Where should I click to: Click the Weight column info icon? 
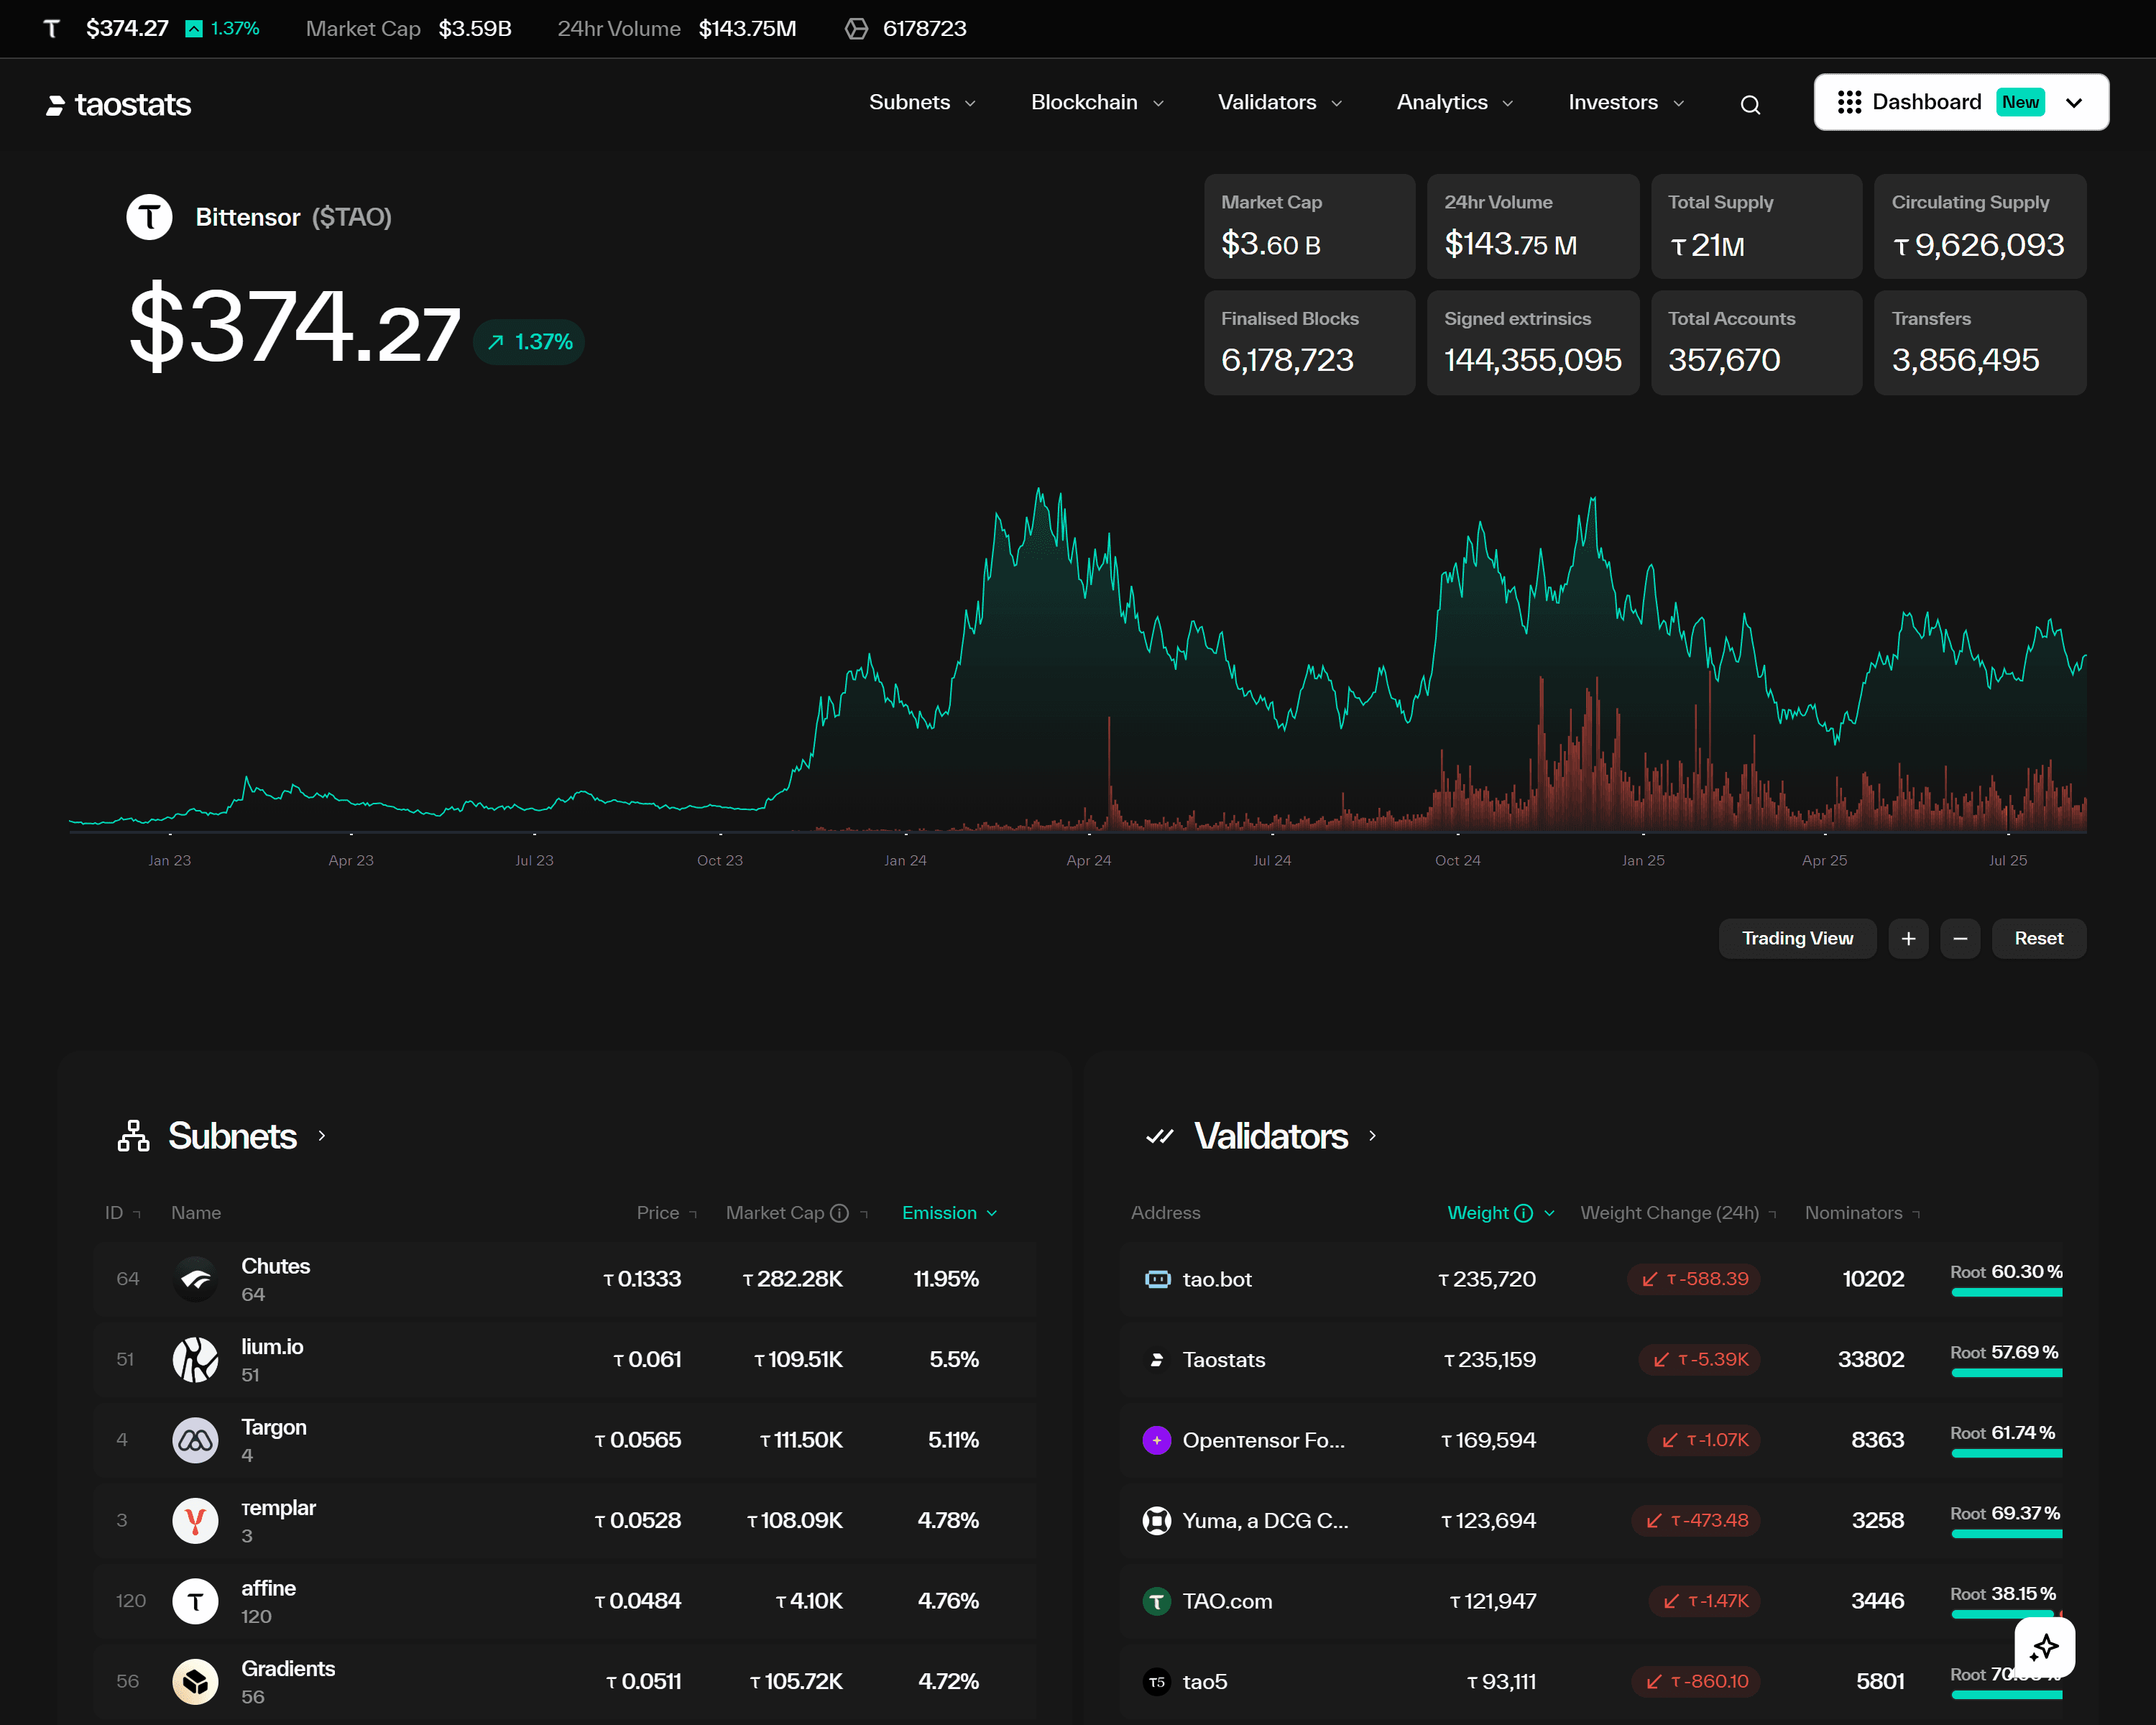(x=1523, y=1213)
